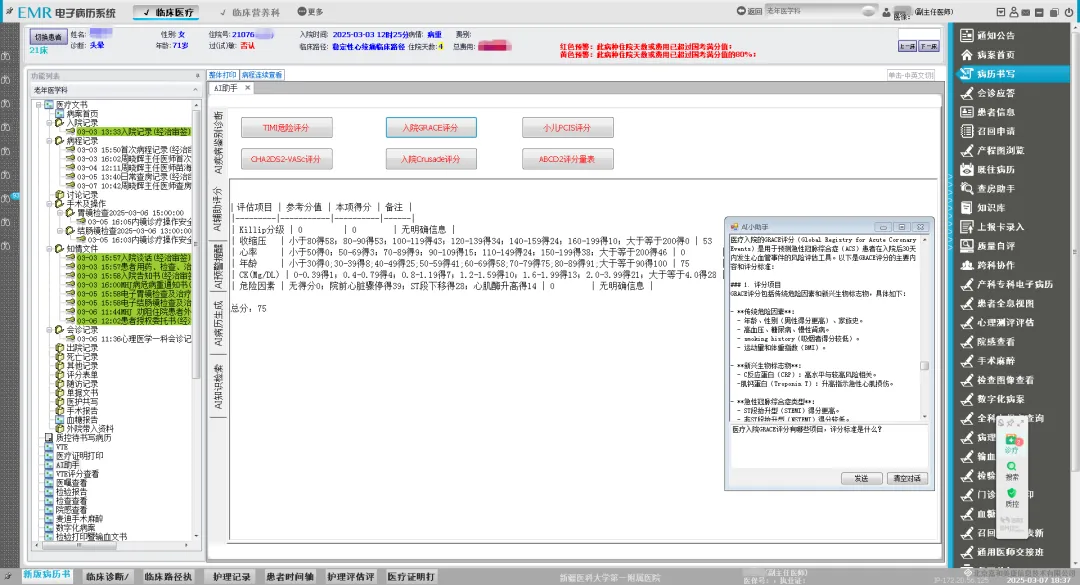Go to 病案首页 home icon in sidebar
Image resolution: width=1080 pixels, height=585 pixels.
click(994, 54)
